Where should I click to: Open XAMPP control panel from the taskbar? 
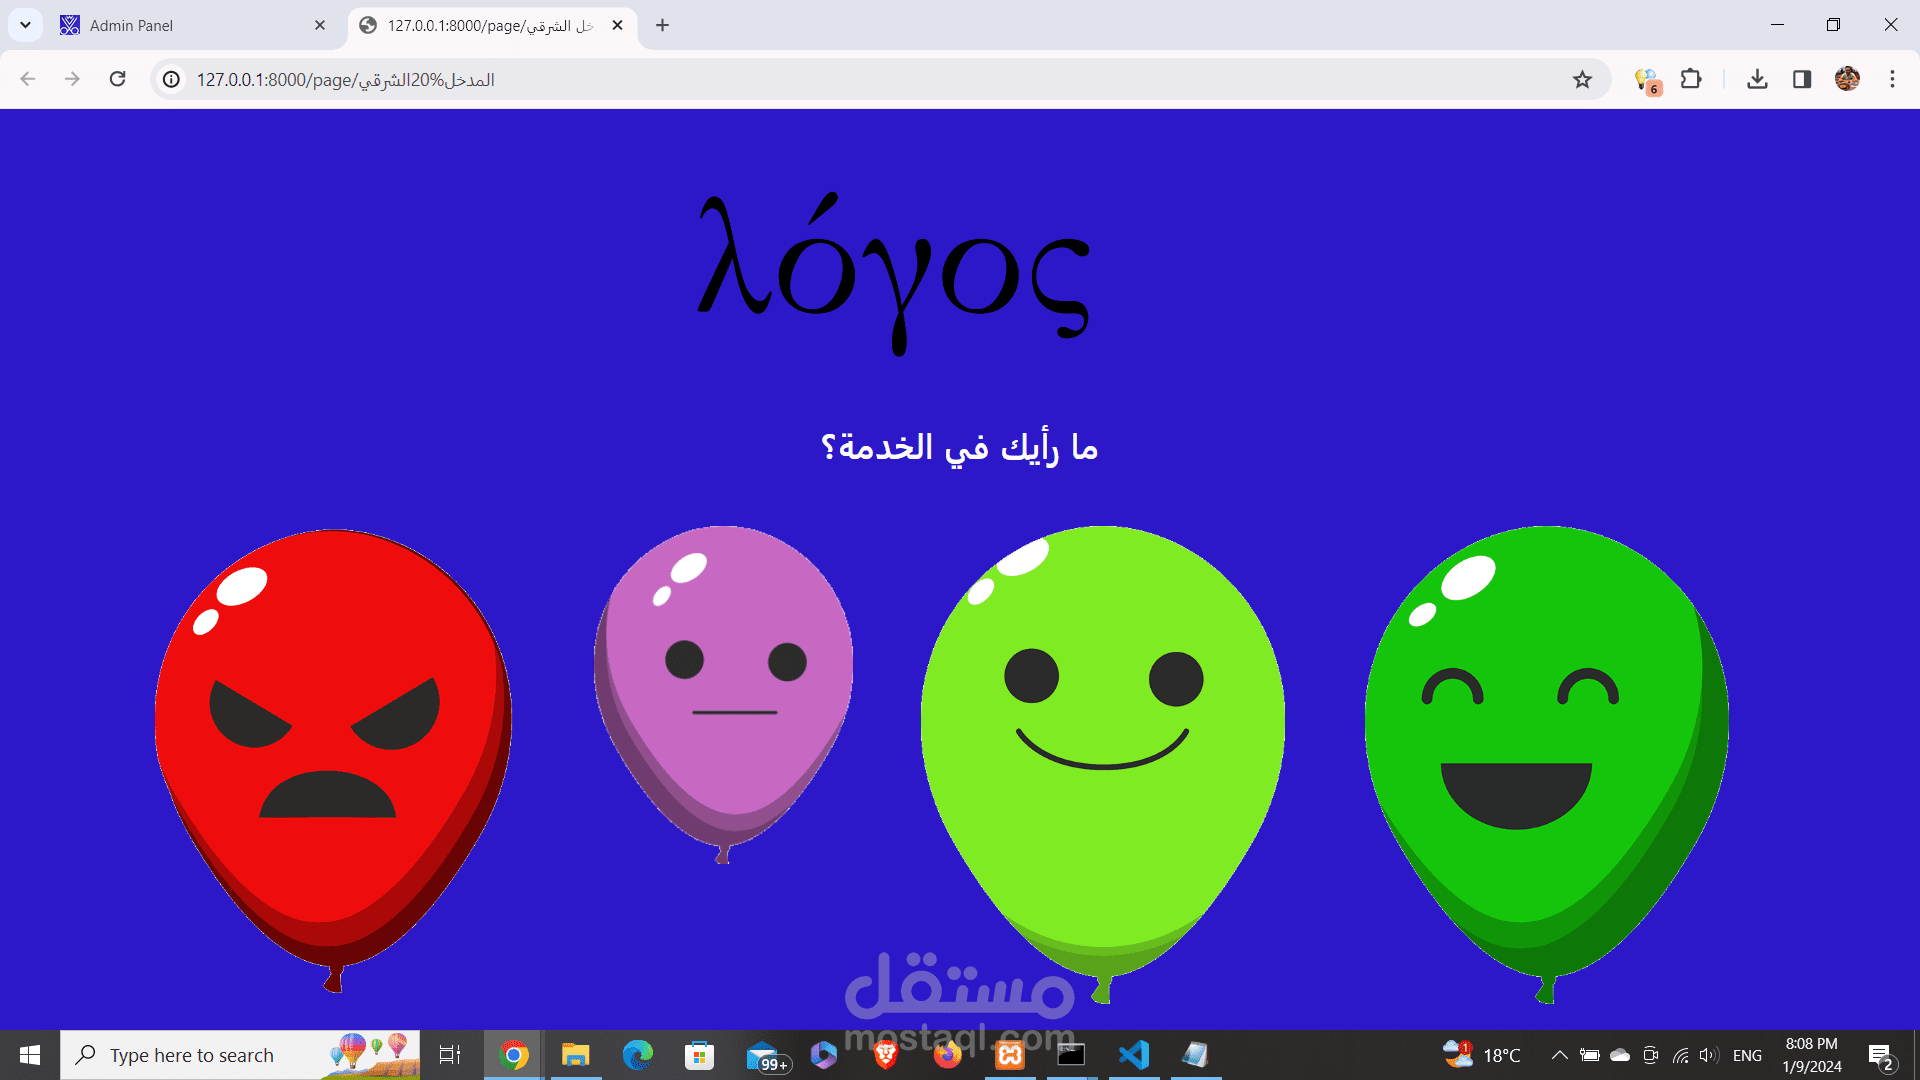point(1010,1054)
